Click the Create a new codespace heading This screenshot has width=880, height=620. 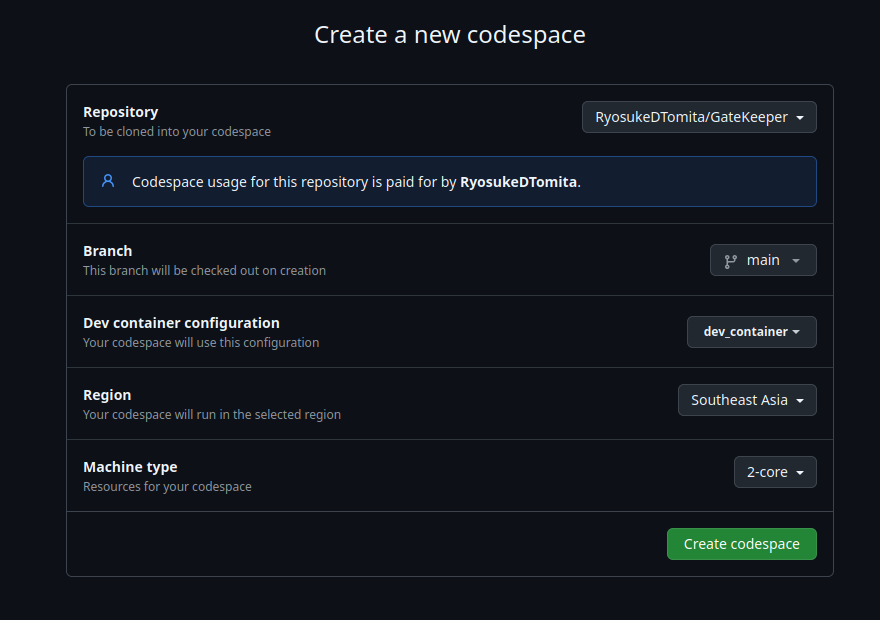[449, 34]
